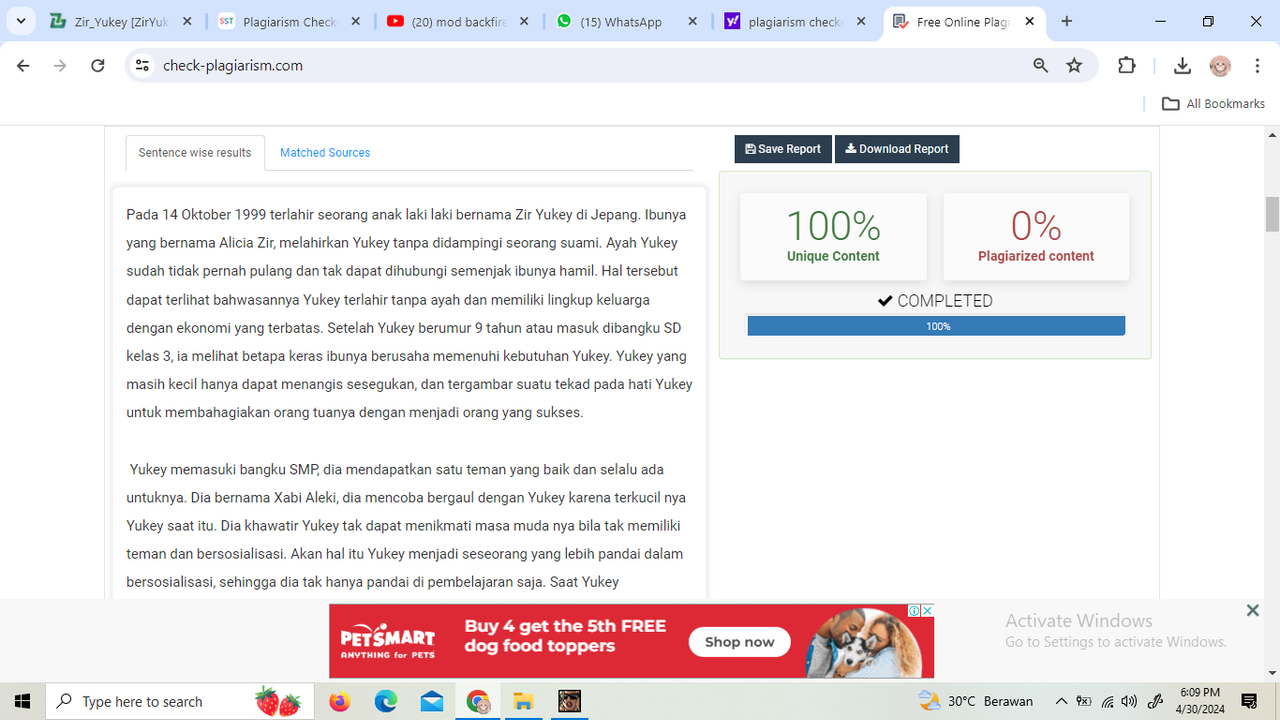Click the Windows Start button
The image size is (1280, 720).
pyautogui.click(x=22, y=701)
